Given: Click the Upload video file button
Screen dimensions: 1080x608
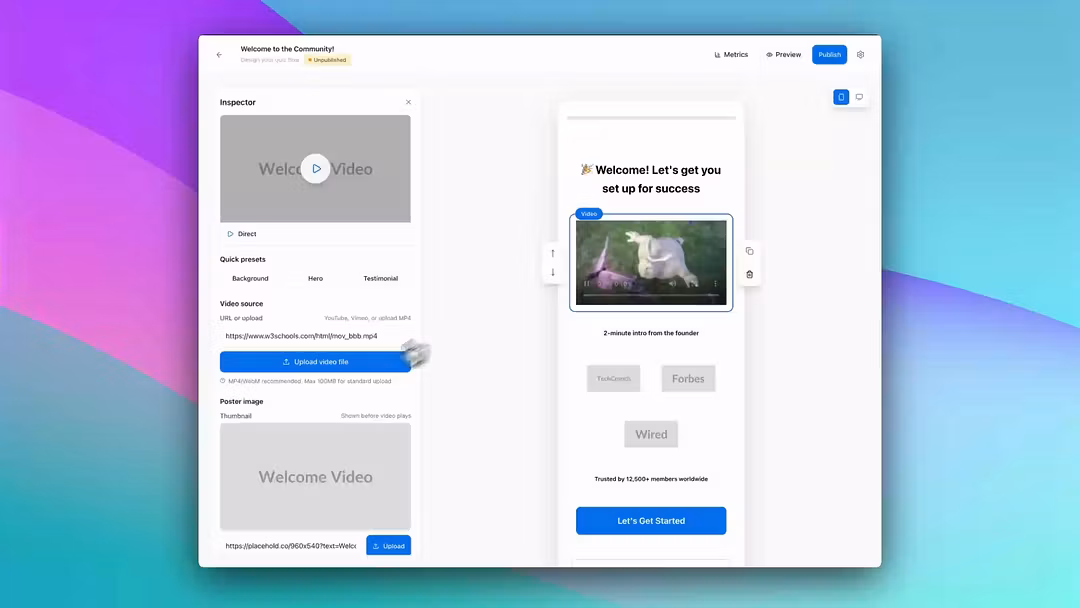Looking at the screenshot, I should 315,362.
